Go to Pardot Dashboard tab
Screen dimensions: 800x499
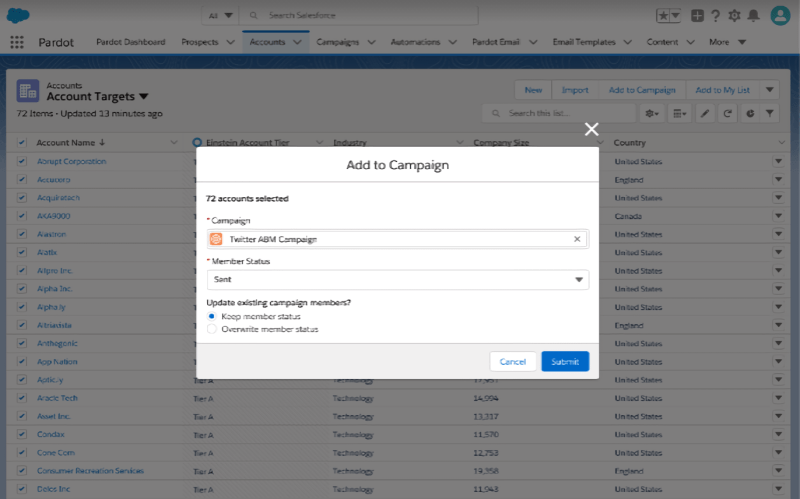coord(131,42)
